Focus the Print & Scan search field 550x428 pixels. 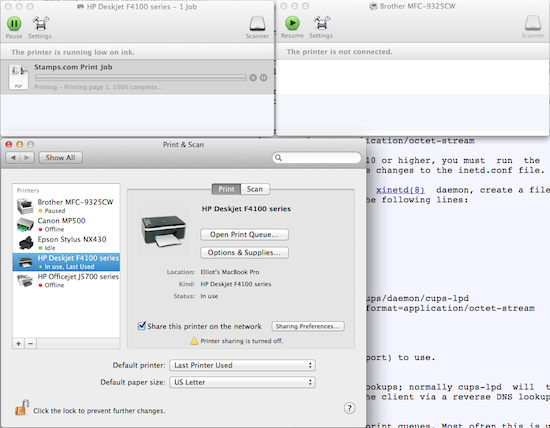point(317,158)
